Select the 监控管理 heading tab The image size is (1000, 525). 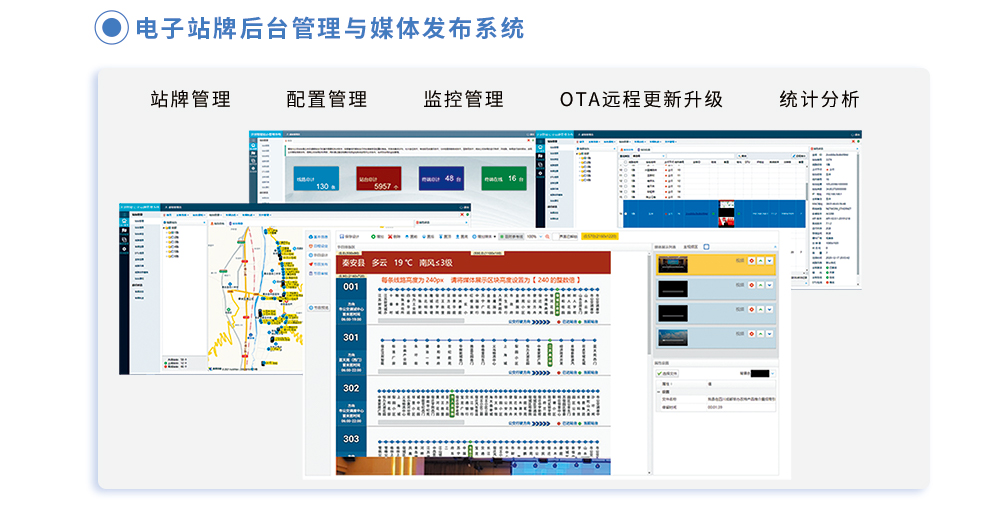[464, 100]
